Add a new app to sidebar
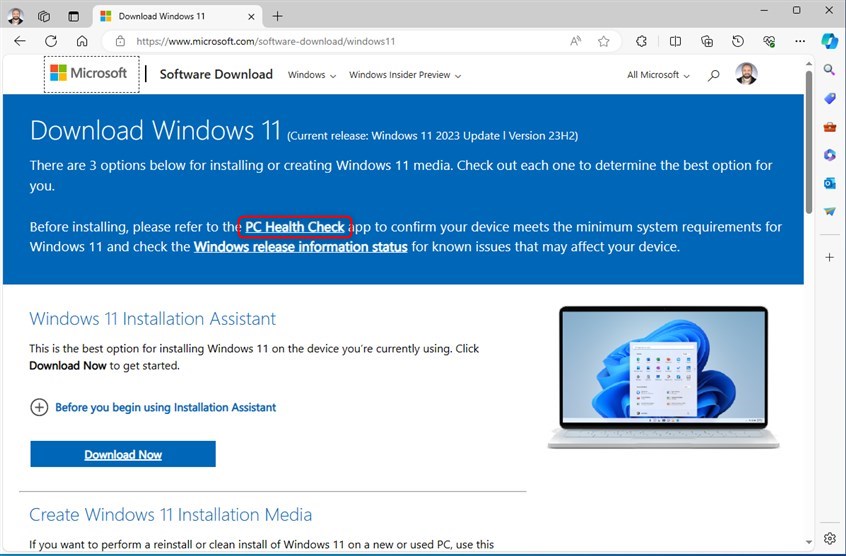846x556 pixels. [x=829, y=257]
